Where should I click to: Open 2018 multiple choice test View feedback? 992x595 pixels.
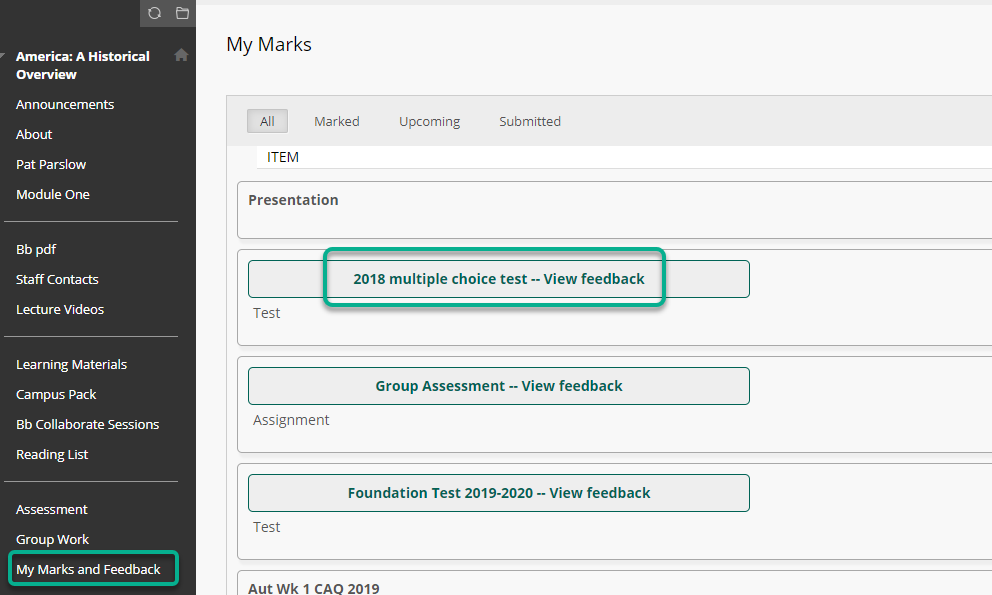(499, 279)
